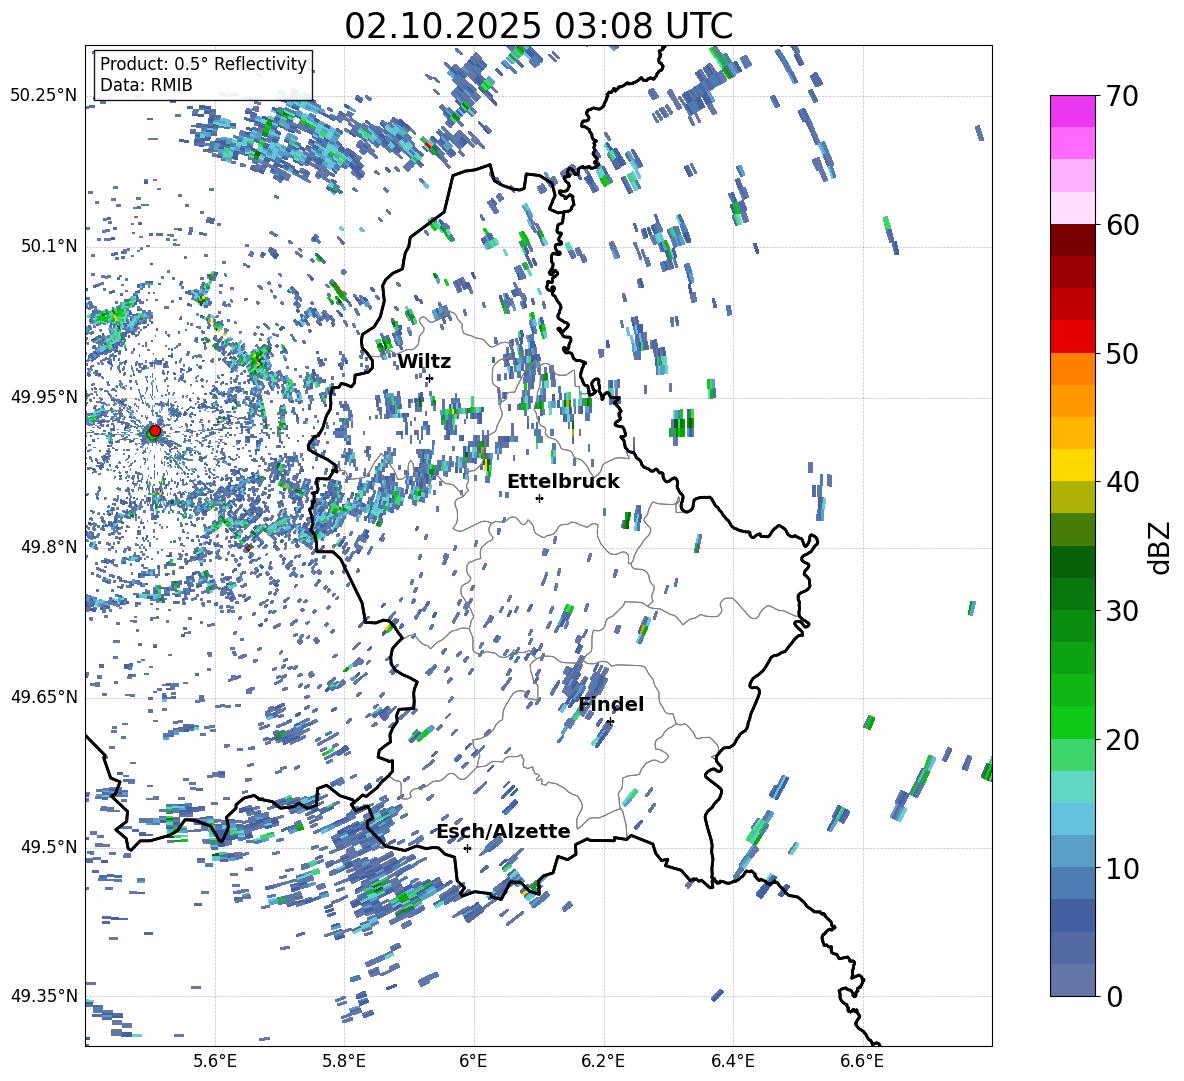Click the 50 tick on colorbar
Screen dimensions: 1184x1081
(1122, 353)
